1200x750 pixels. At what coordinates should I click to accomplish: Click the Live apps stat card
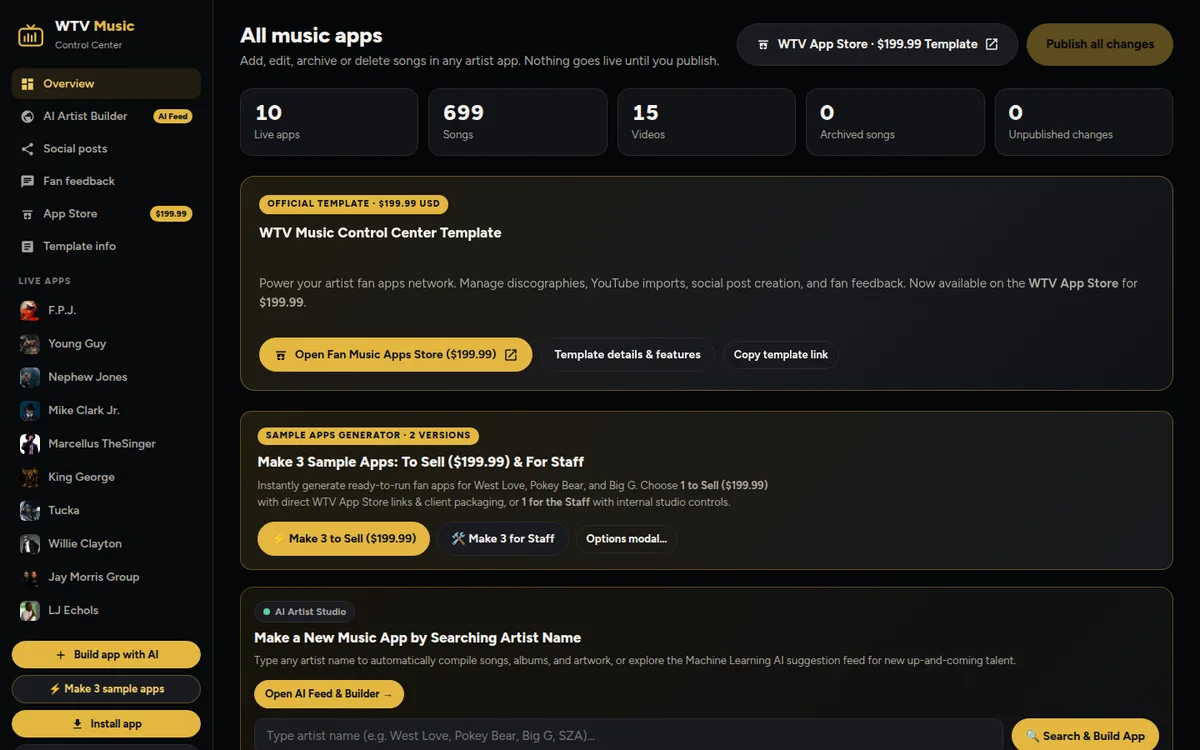pyautogui.click(x=329, y=122)
